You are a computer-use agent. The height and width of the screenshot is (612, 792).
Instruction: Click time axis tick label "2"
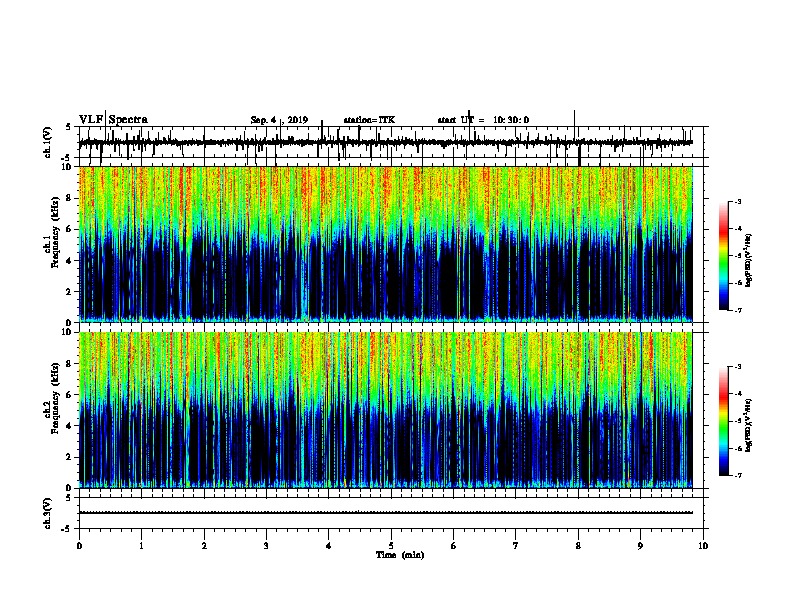coord(204,546)
